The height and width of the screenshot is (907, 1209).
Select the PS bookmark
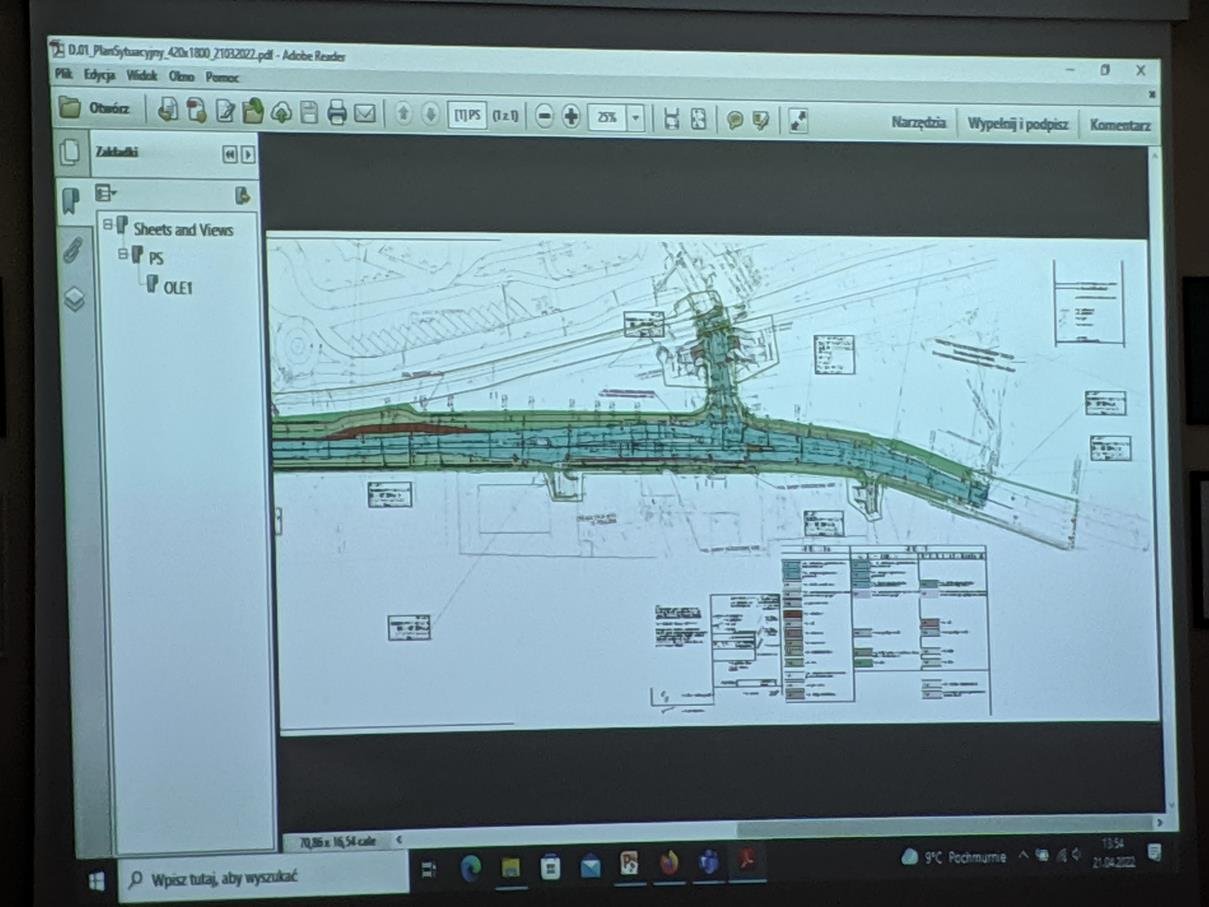156,258
